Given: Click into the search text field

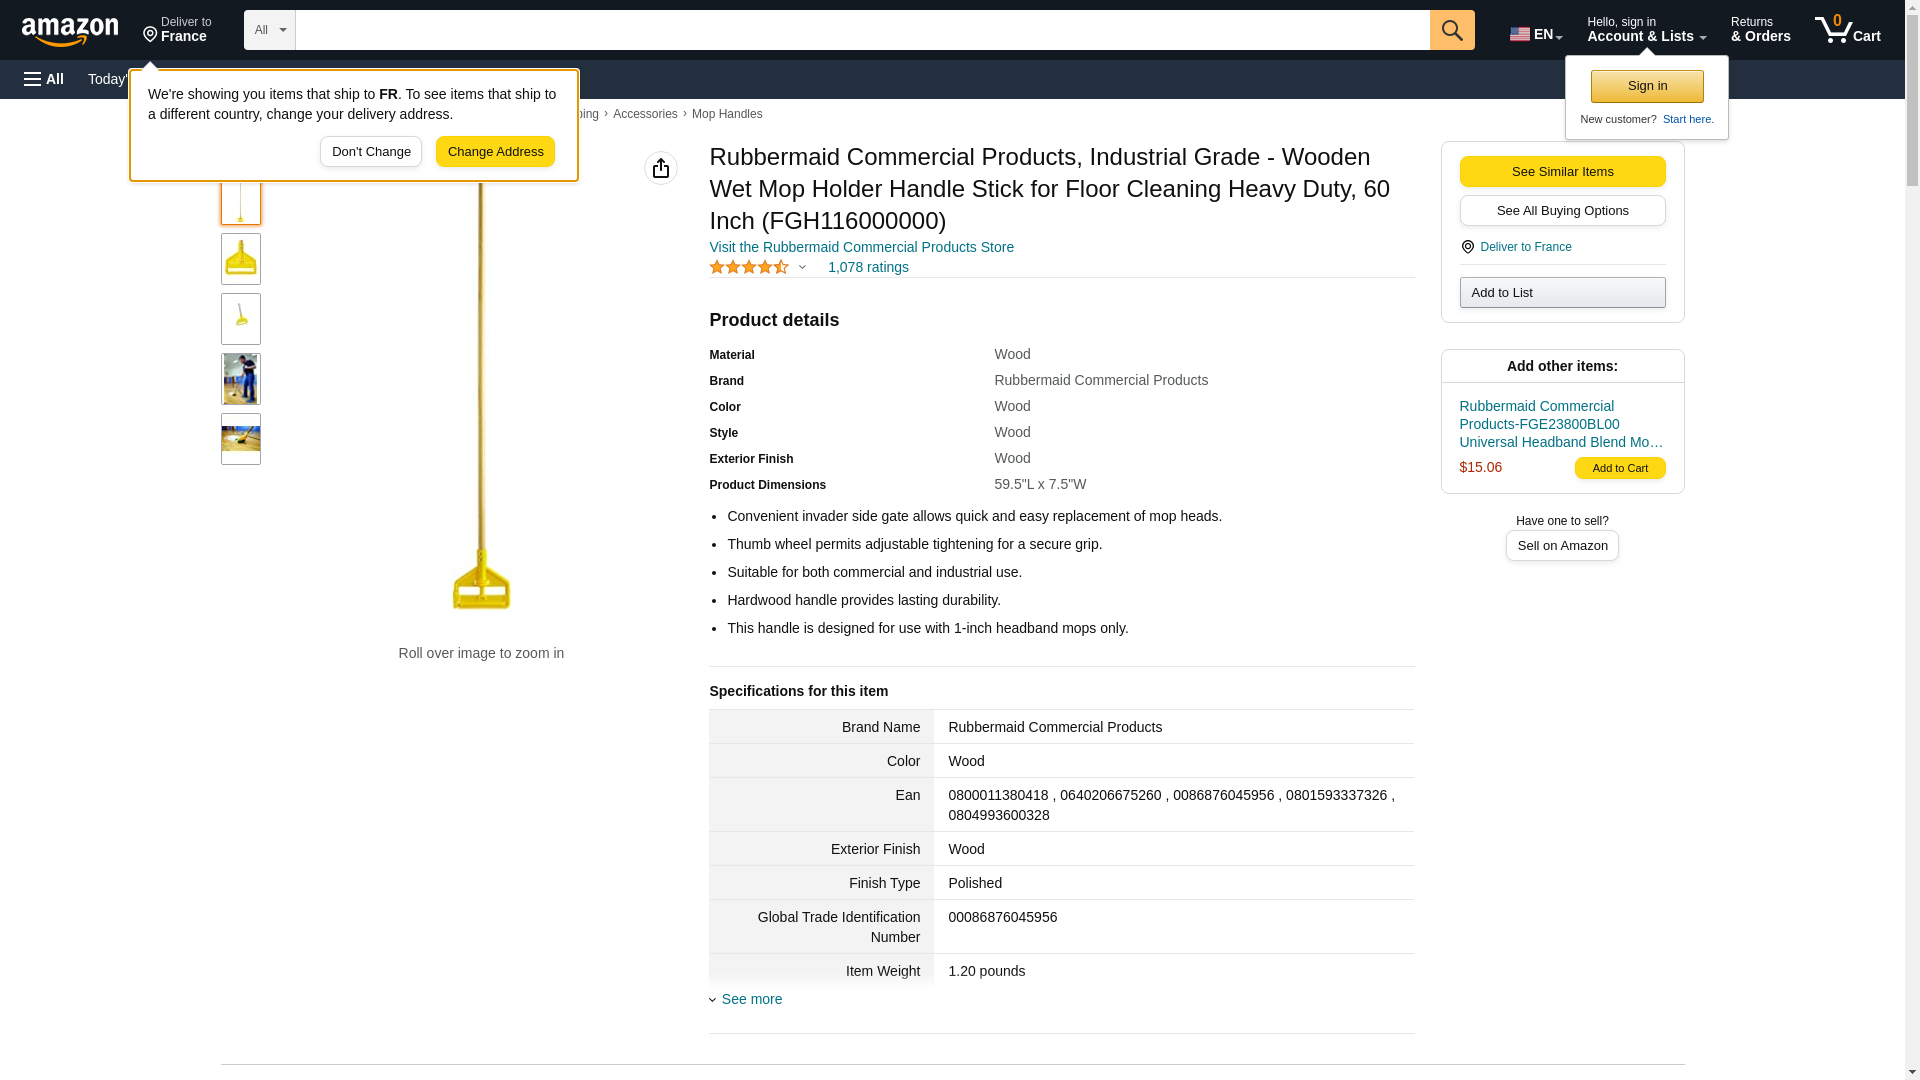Looking at the screenshot, I should click(861, 30).
